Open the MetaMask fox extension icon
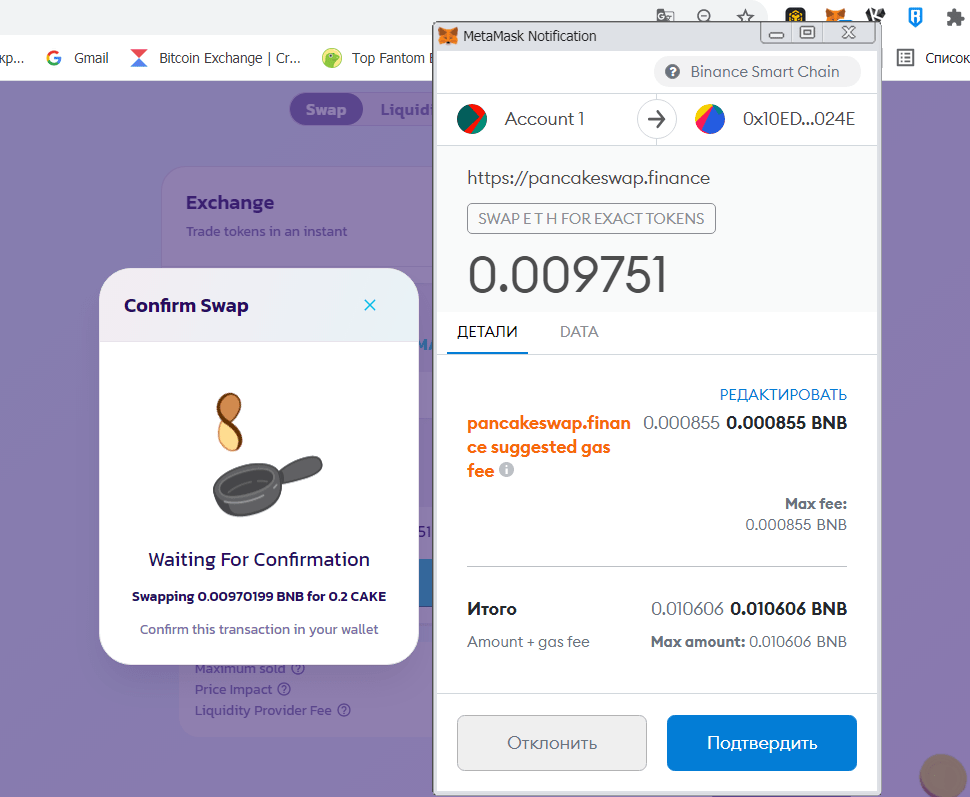The width and height of the screenshot is (970, 797). 835,16
